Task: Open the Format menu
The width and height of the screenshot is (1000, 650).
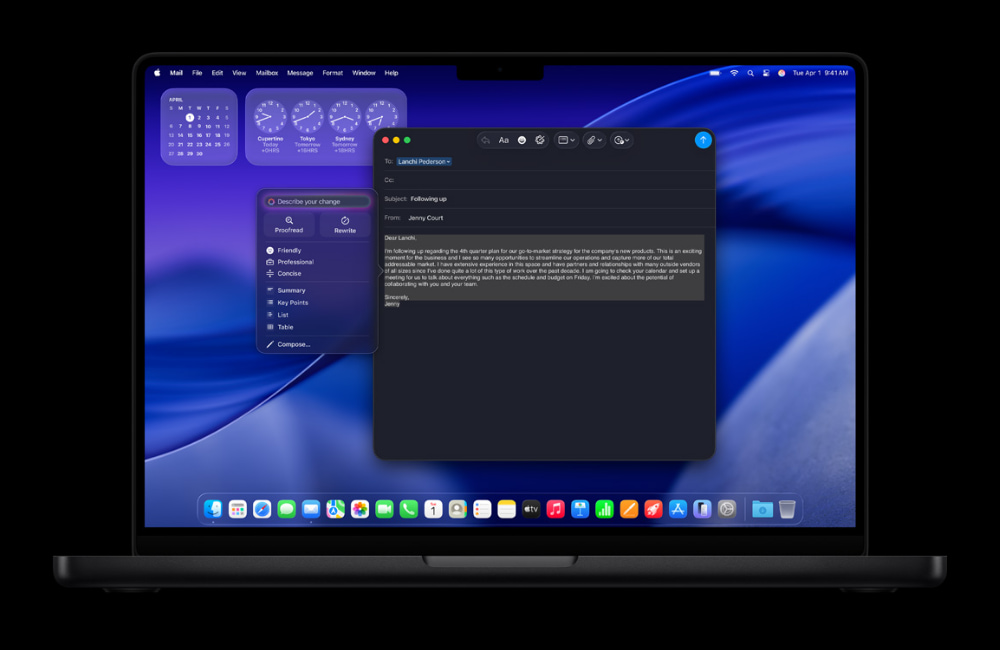Action: 331,72
